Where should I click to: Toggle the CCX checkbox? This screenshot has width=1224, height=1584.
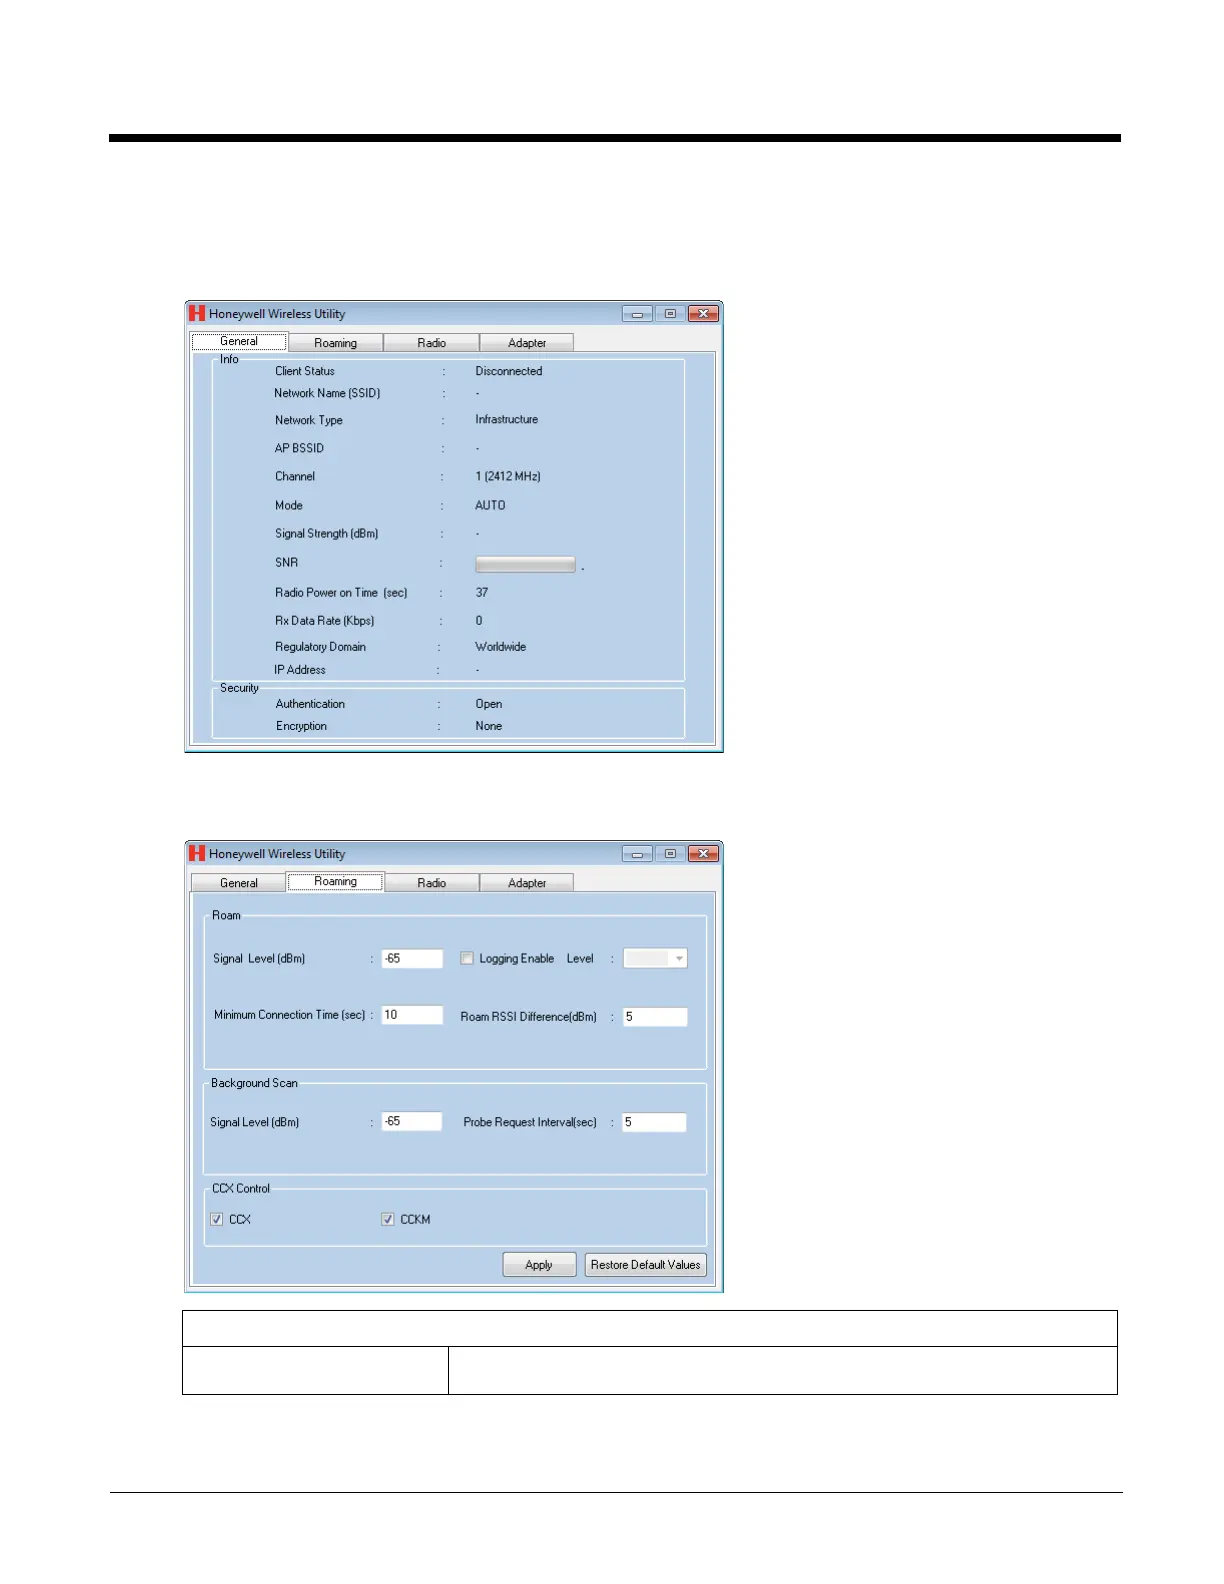pyautogui.click(x=217, y=1219)
